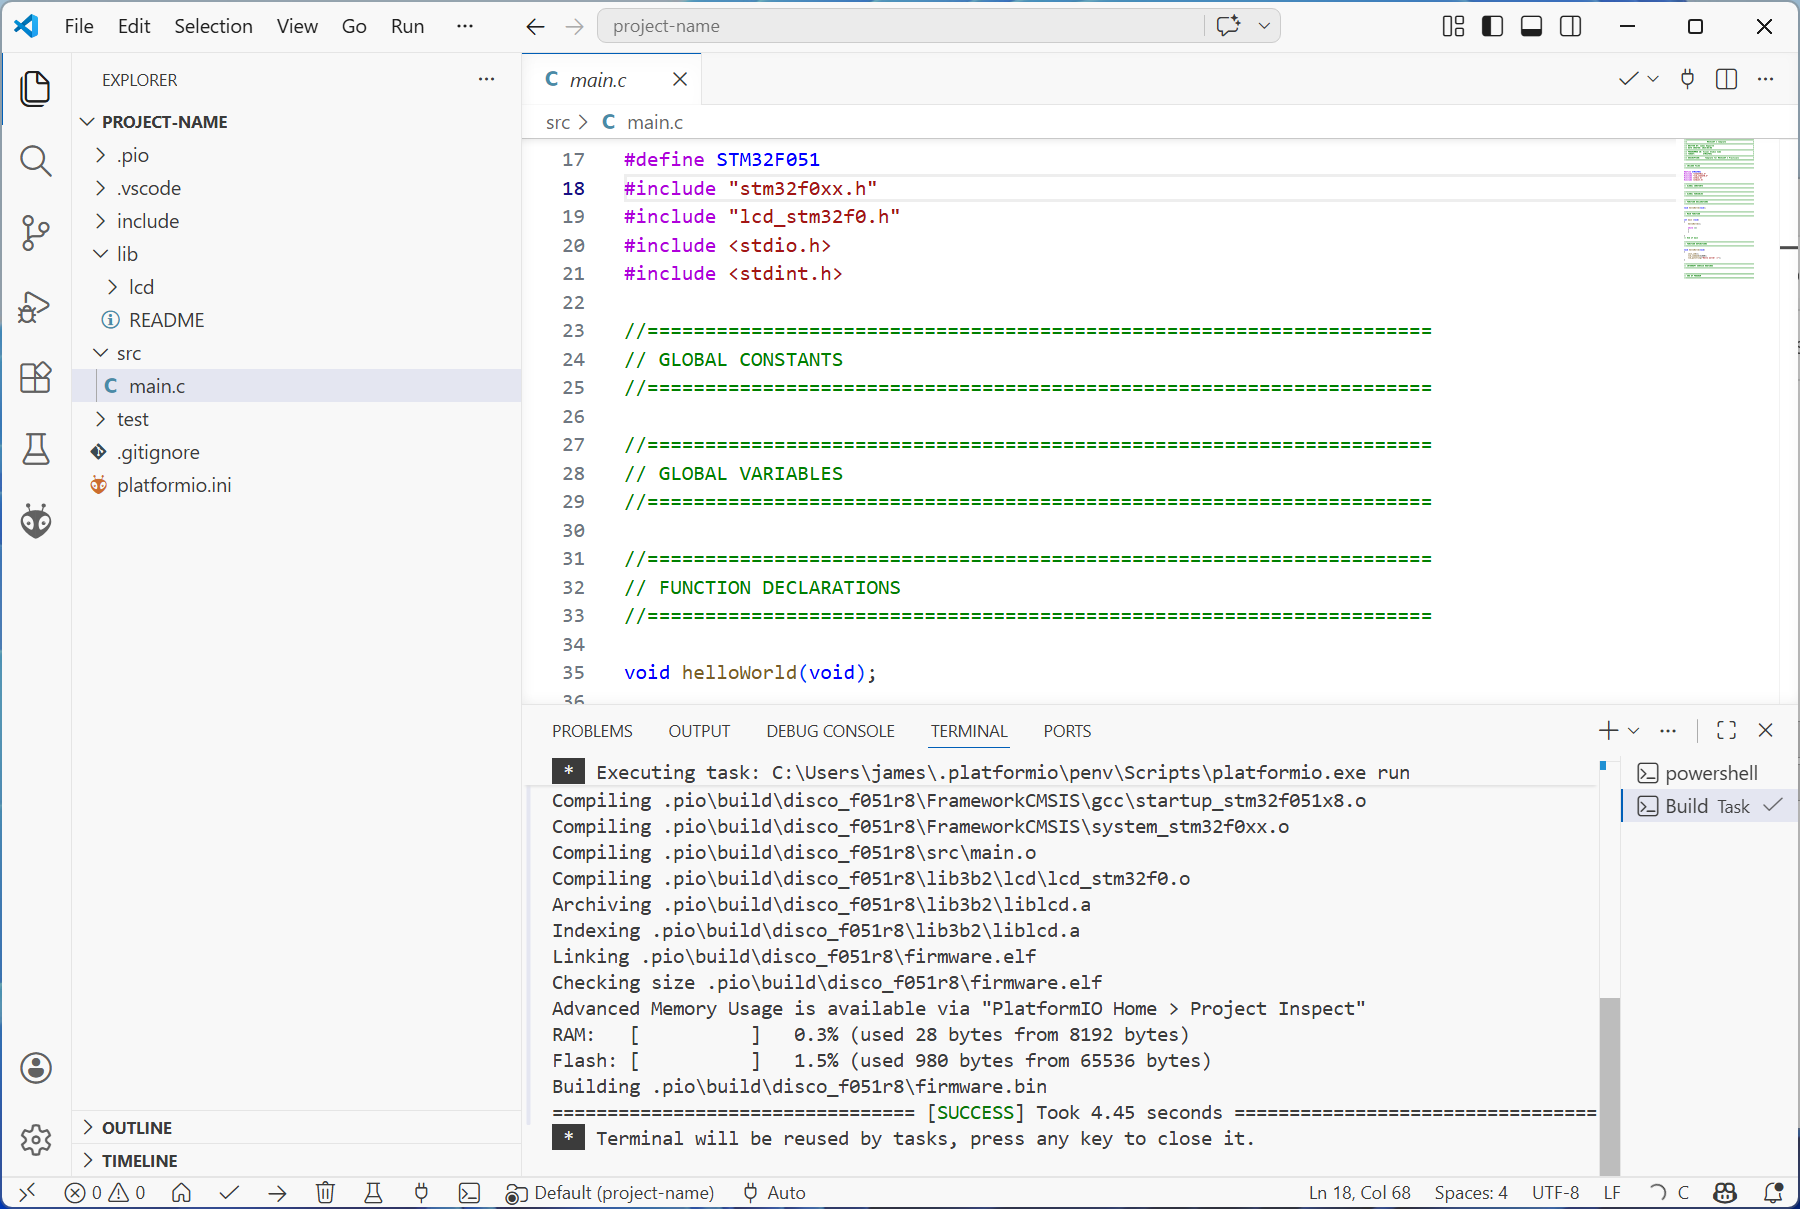Open the Source Control view
This screenshot has height=1209, width=1800.
(x=36, y=233)
